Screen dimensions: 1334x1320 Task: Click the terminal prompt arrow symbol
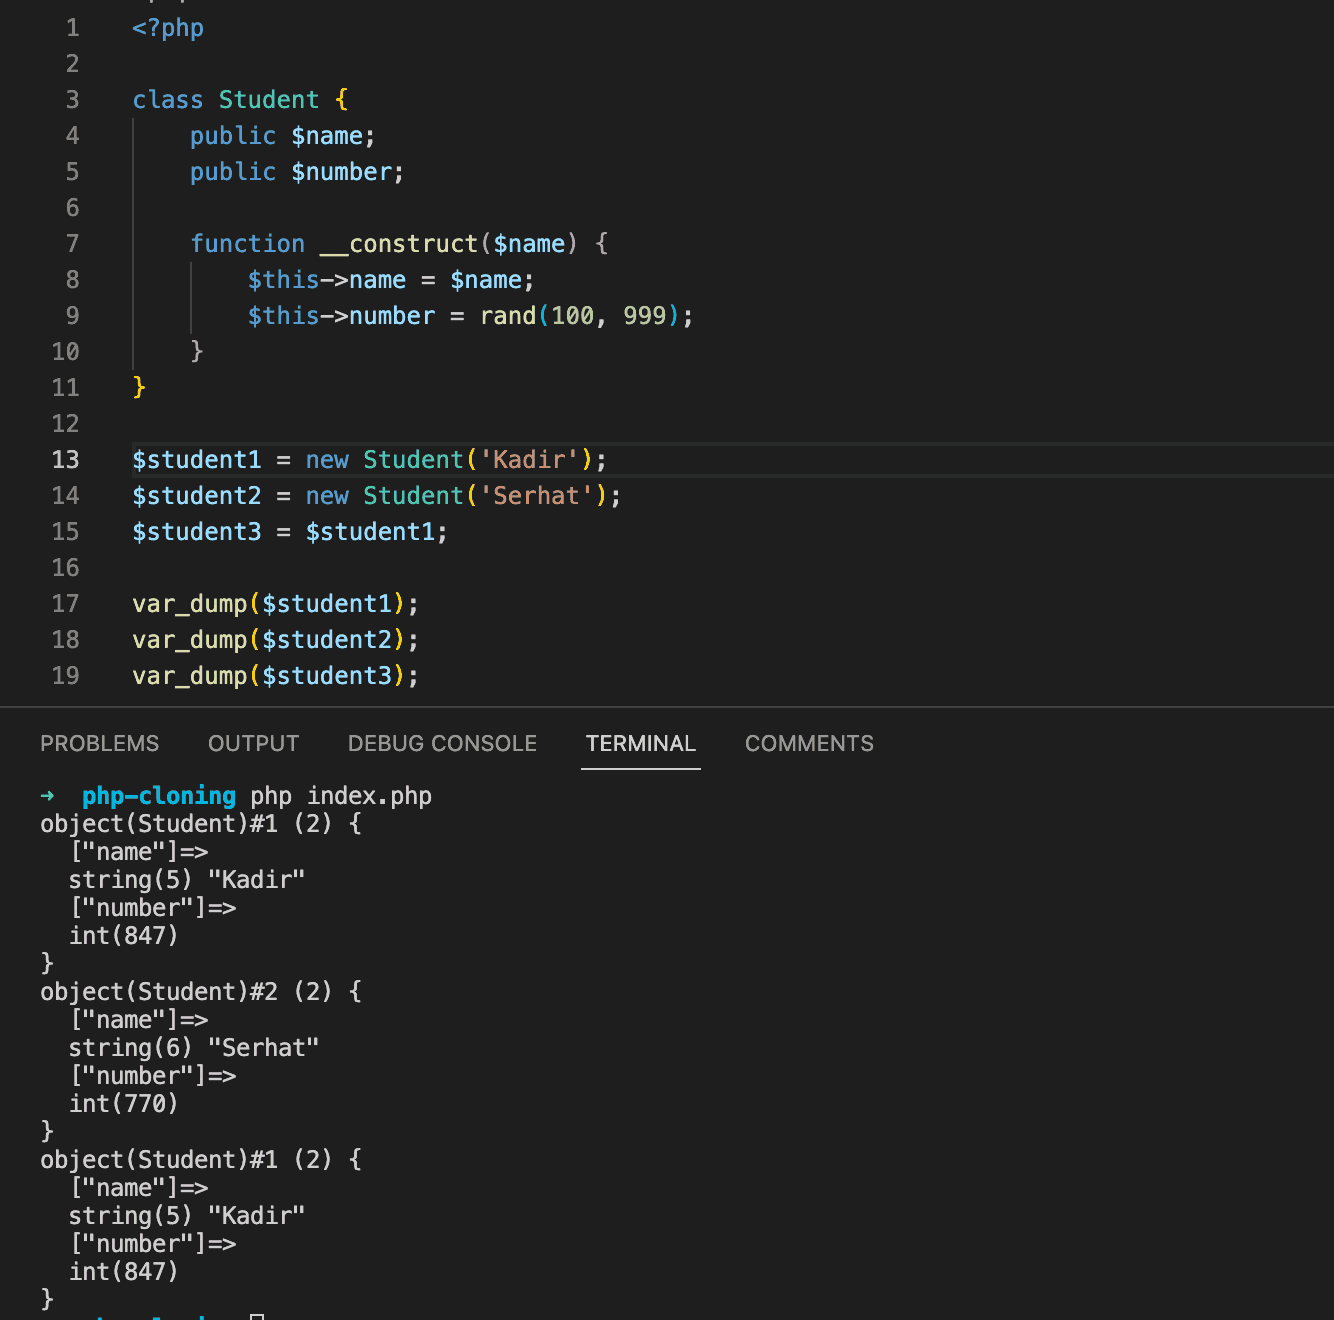coord(48,796)
